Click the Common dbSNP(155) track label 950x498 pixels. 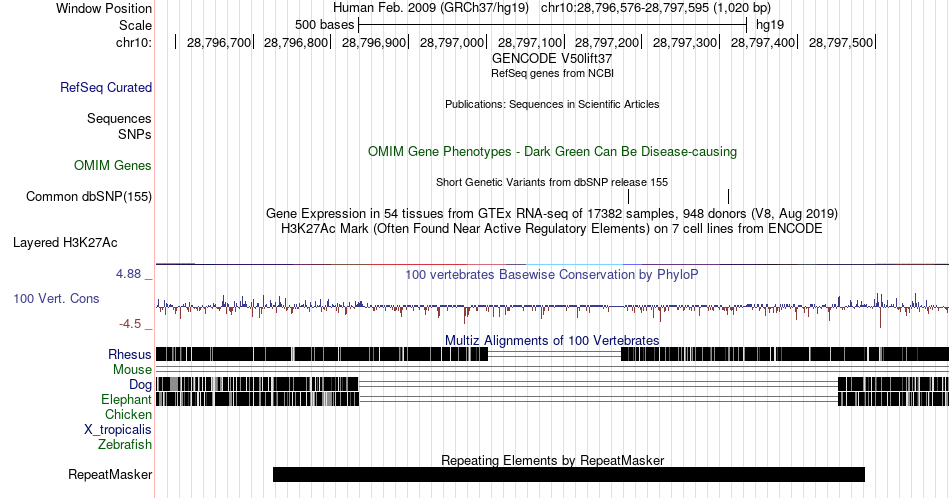coord(89,196)
